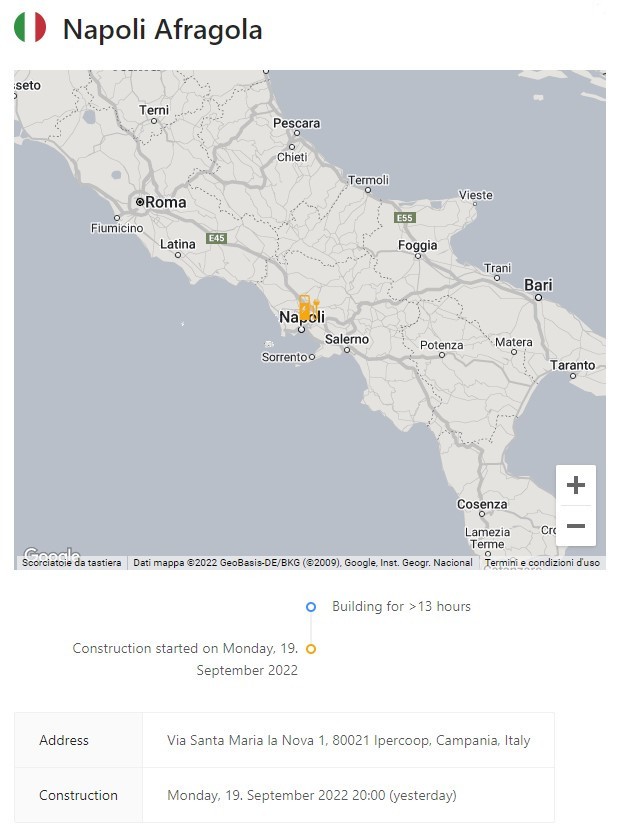Click the orange construction started timeline dot
Viewport: 621px width, 830px height.
(x=311, y=649)
